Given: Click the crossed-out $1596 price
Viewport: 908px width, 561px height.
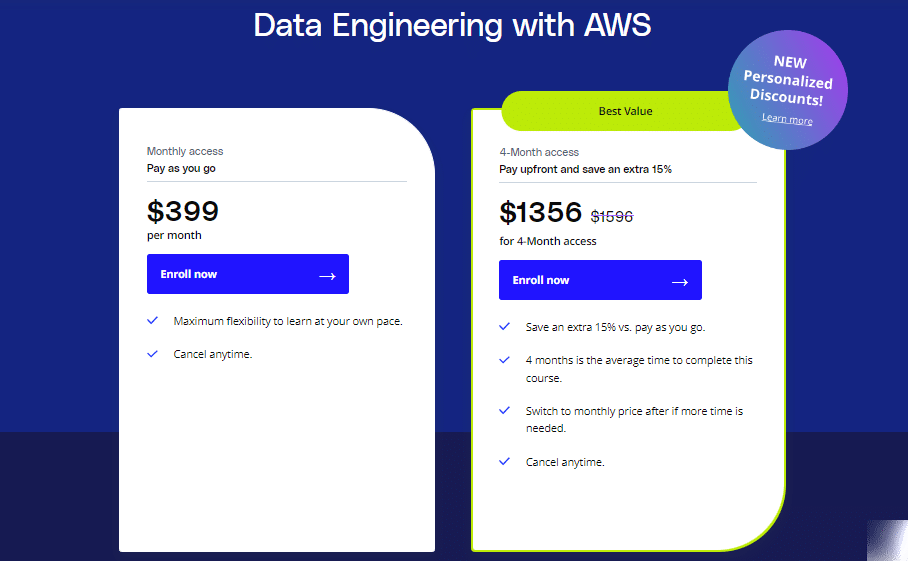Looking at the screenshot, I should (612, 217).
